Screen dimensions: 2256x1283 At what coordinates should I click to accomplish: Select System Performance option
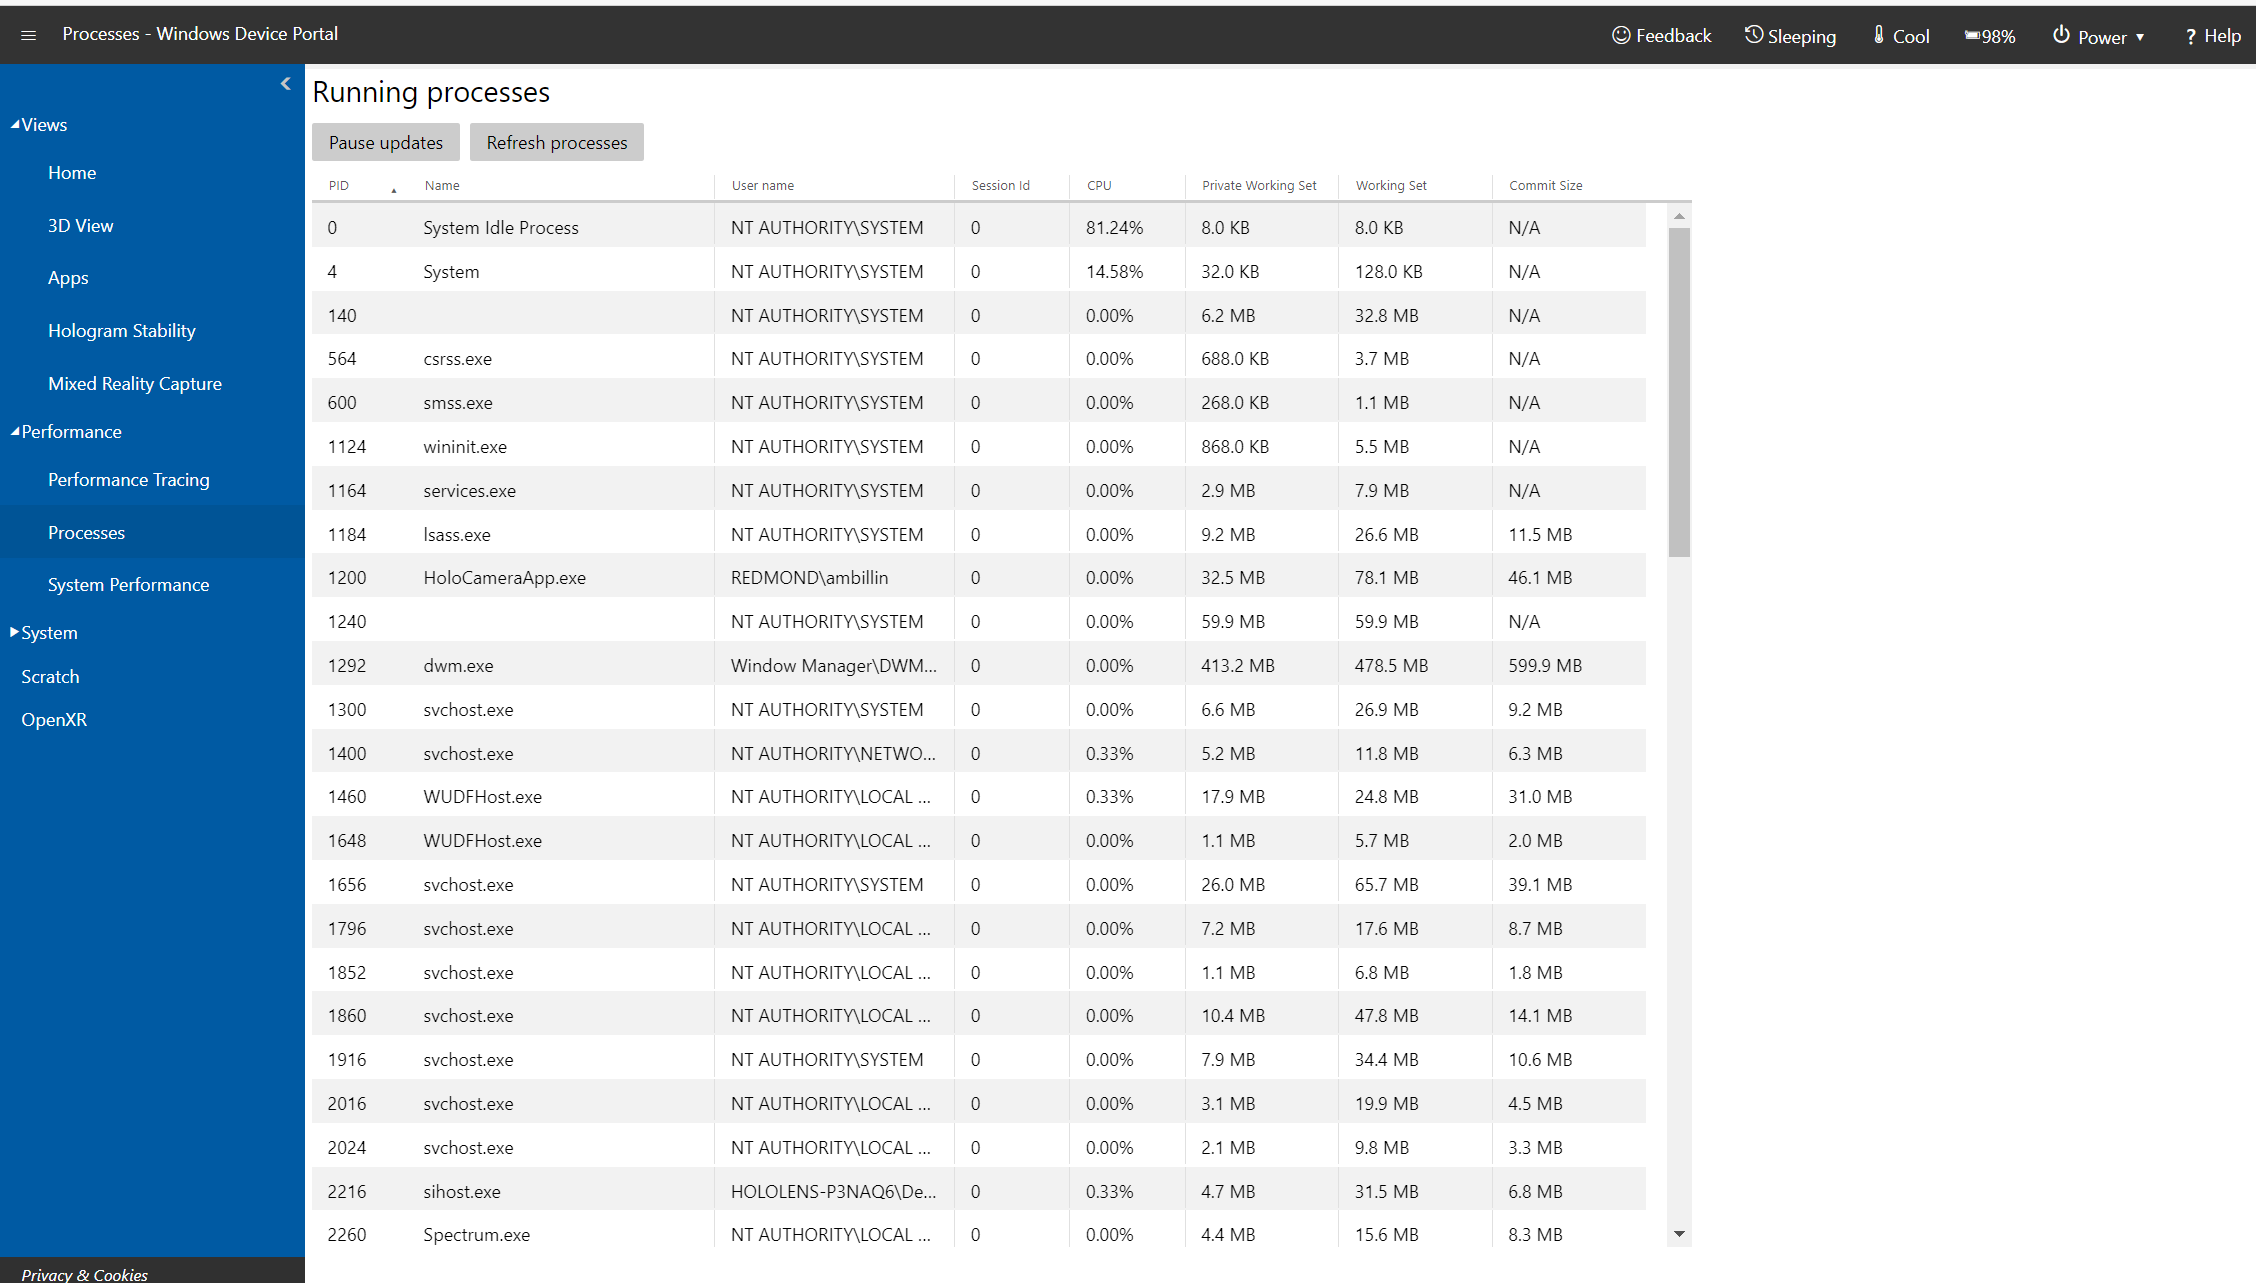(127, 584)
